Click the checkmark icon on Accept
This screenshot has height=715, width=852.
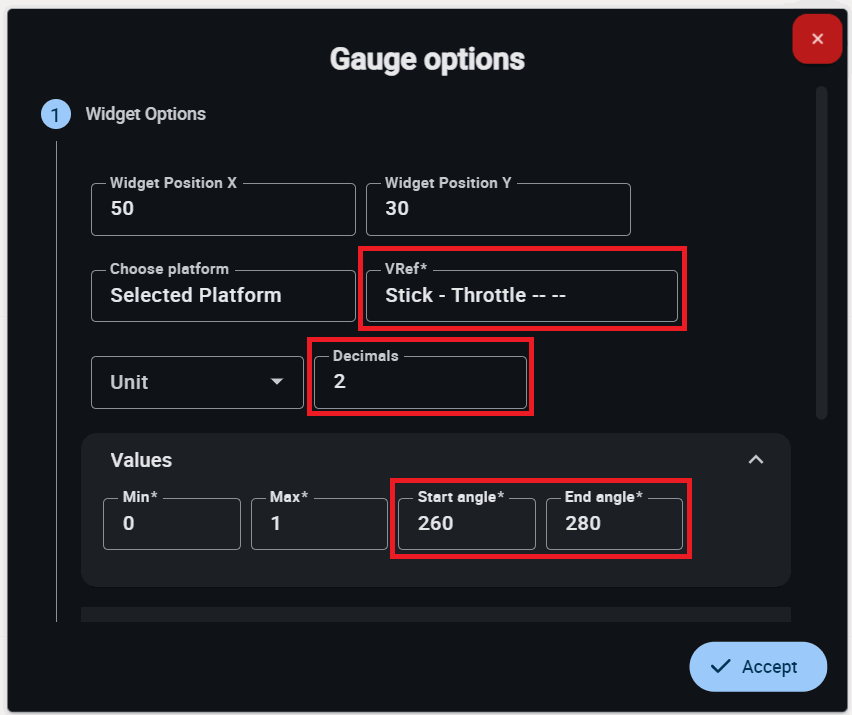coord(720,667)
